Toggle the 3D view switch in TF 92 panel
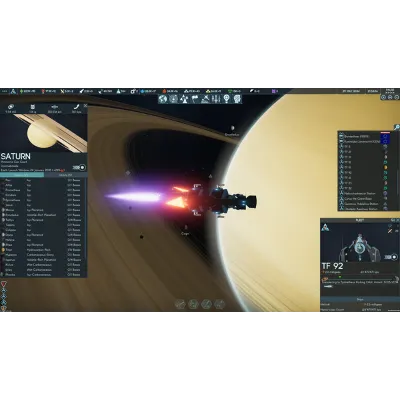 coord(392,257)
